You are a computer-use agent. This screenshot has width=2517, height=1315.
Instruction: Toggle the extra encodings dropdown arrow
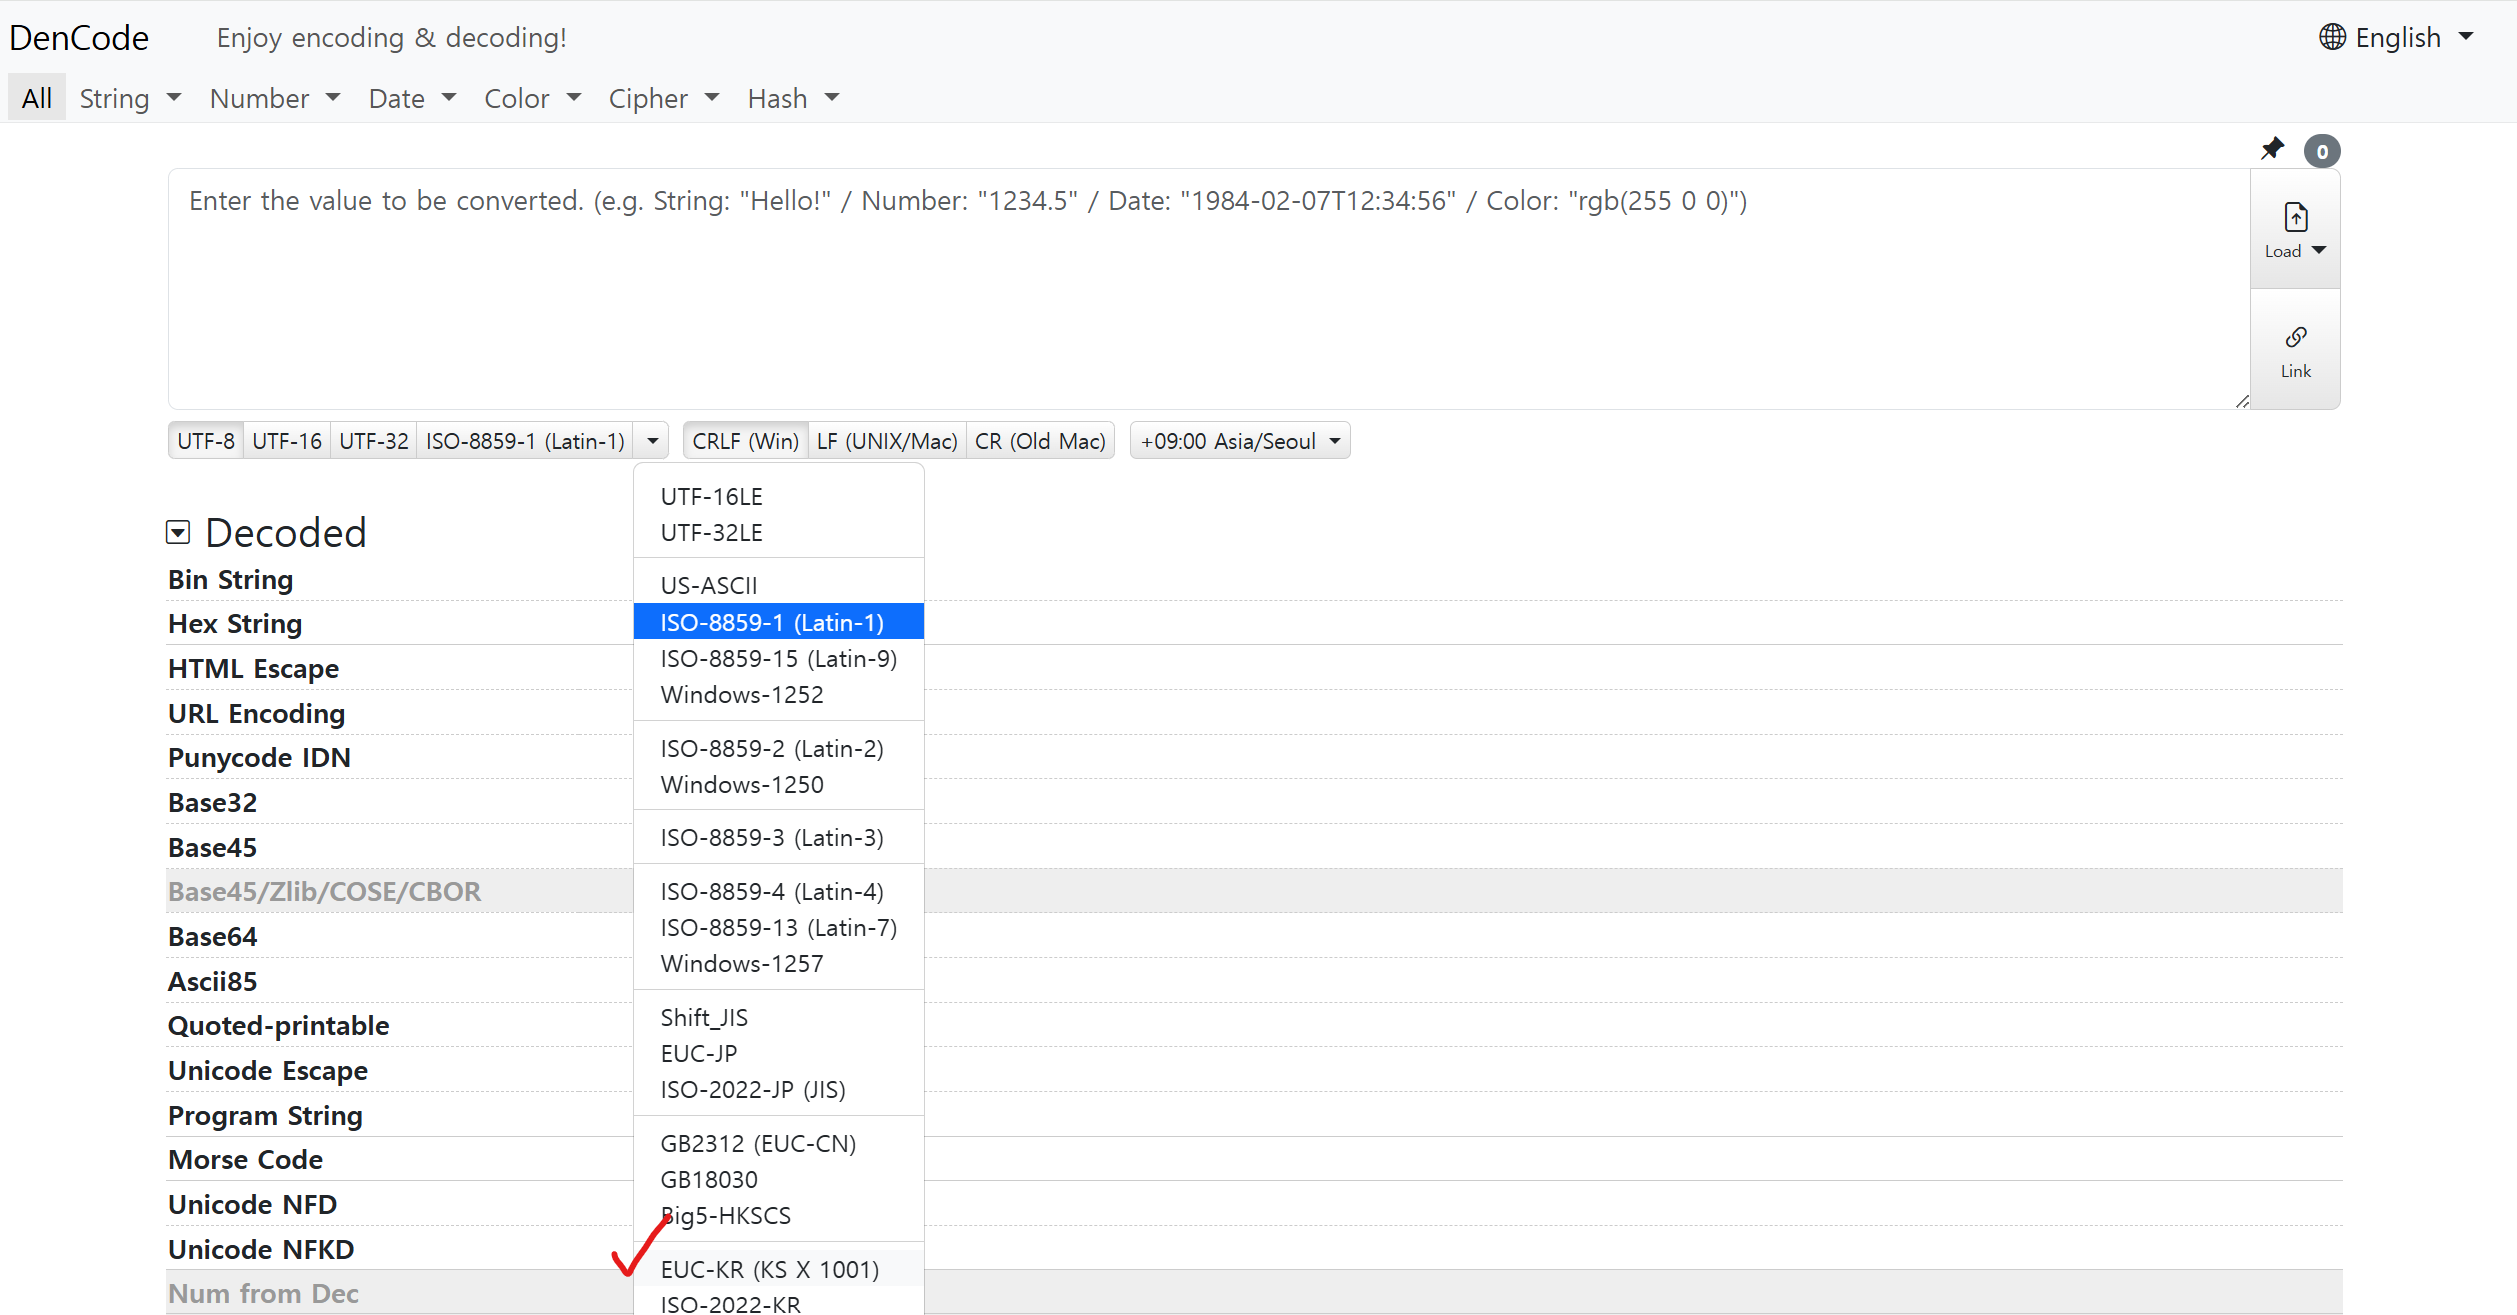click(x=652, y=441)
